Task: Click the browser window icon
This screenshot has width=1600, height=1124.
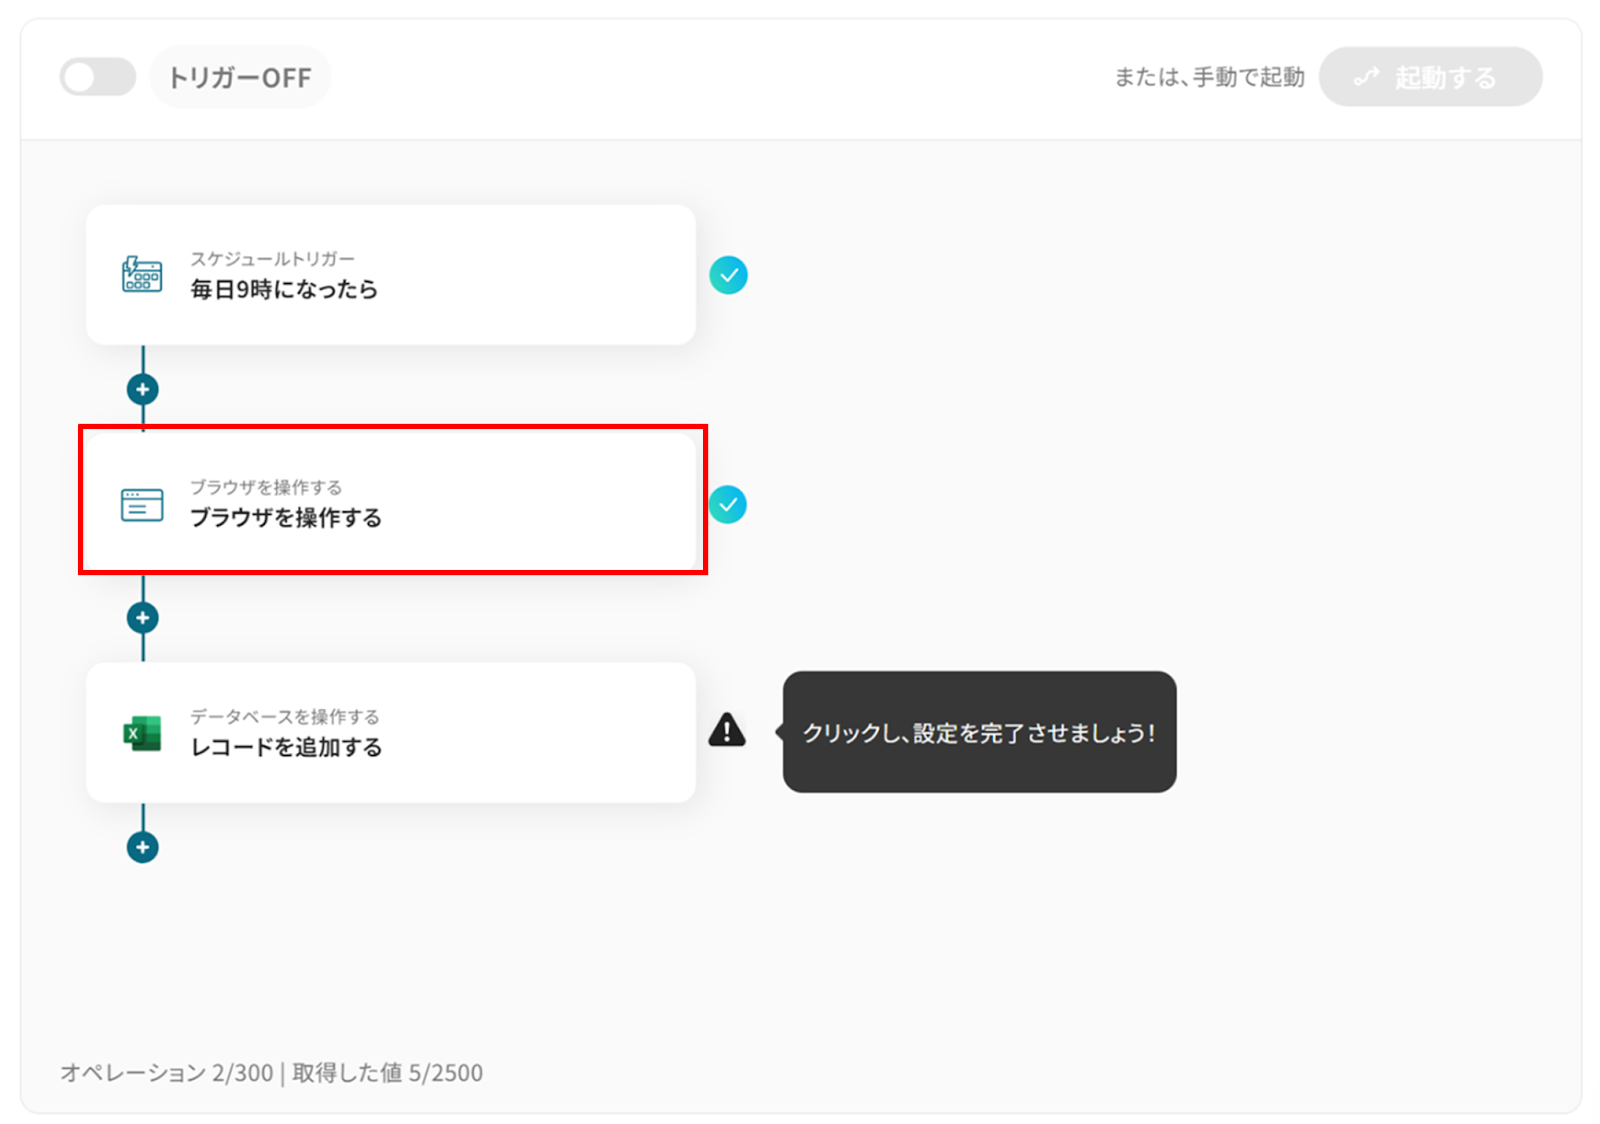Action: click(142, 504)
